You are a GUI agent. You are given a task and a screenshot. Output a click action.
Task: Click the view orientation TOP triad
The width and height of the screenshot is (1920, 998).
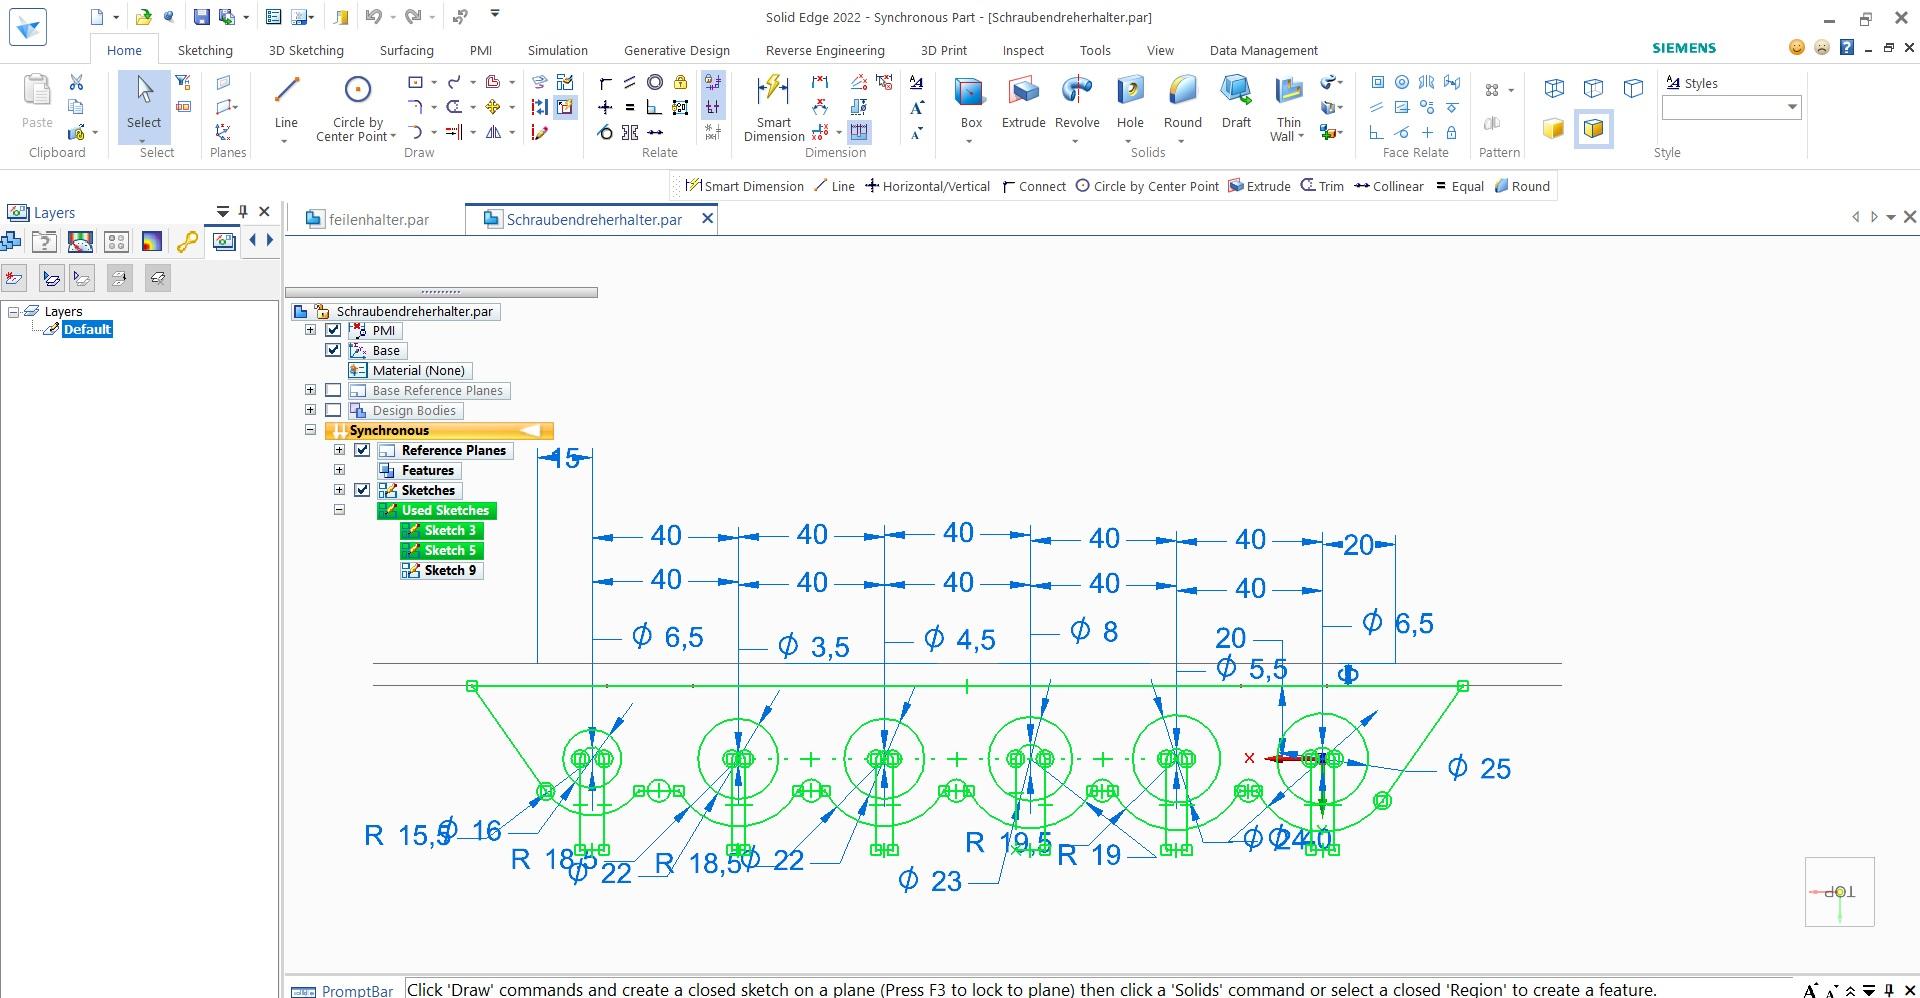tap(1839, 892)
